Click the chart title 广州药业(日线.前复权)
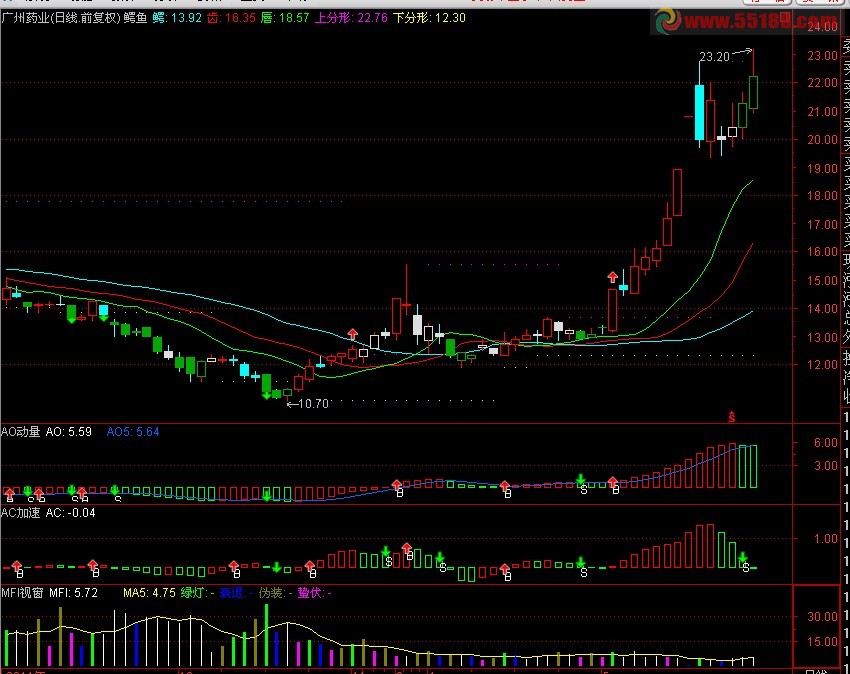Image resolution: width=850 pixels, height=674 pixels. (x=61, y=18)
